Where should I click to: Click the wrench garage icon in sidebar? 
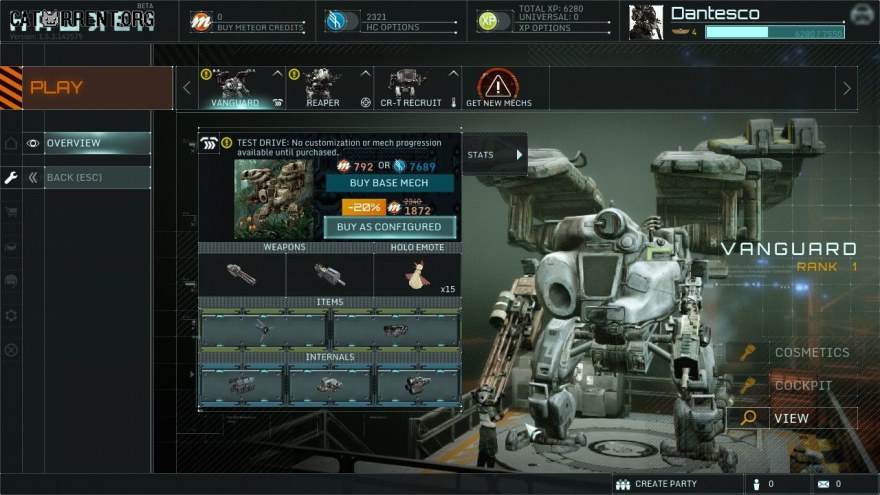[x=11, y=178]
